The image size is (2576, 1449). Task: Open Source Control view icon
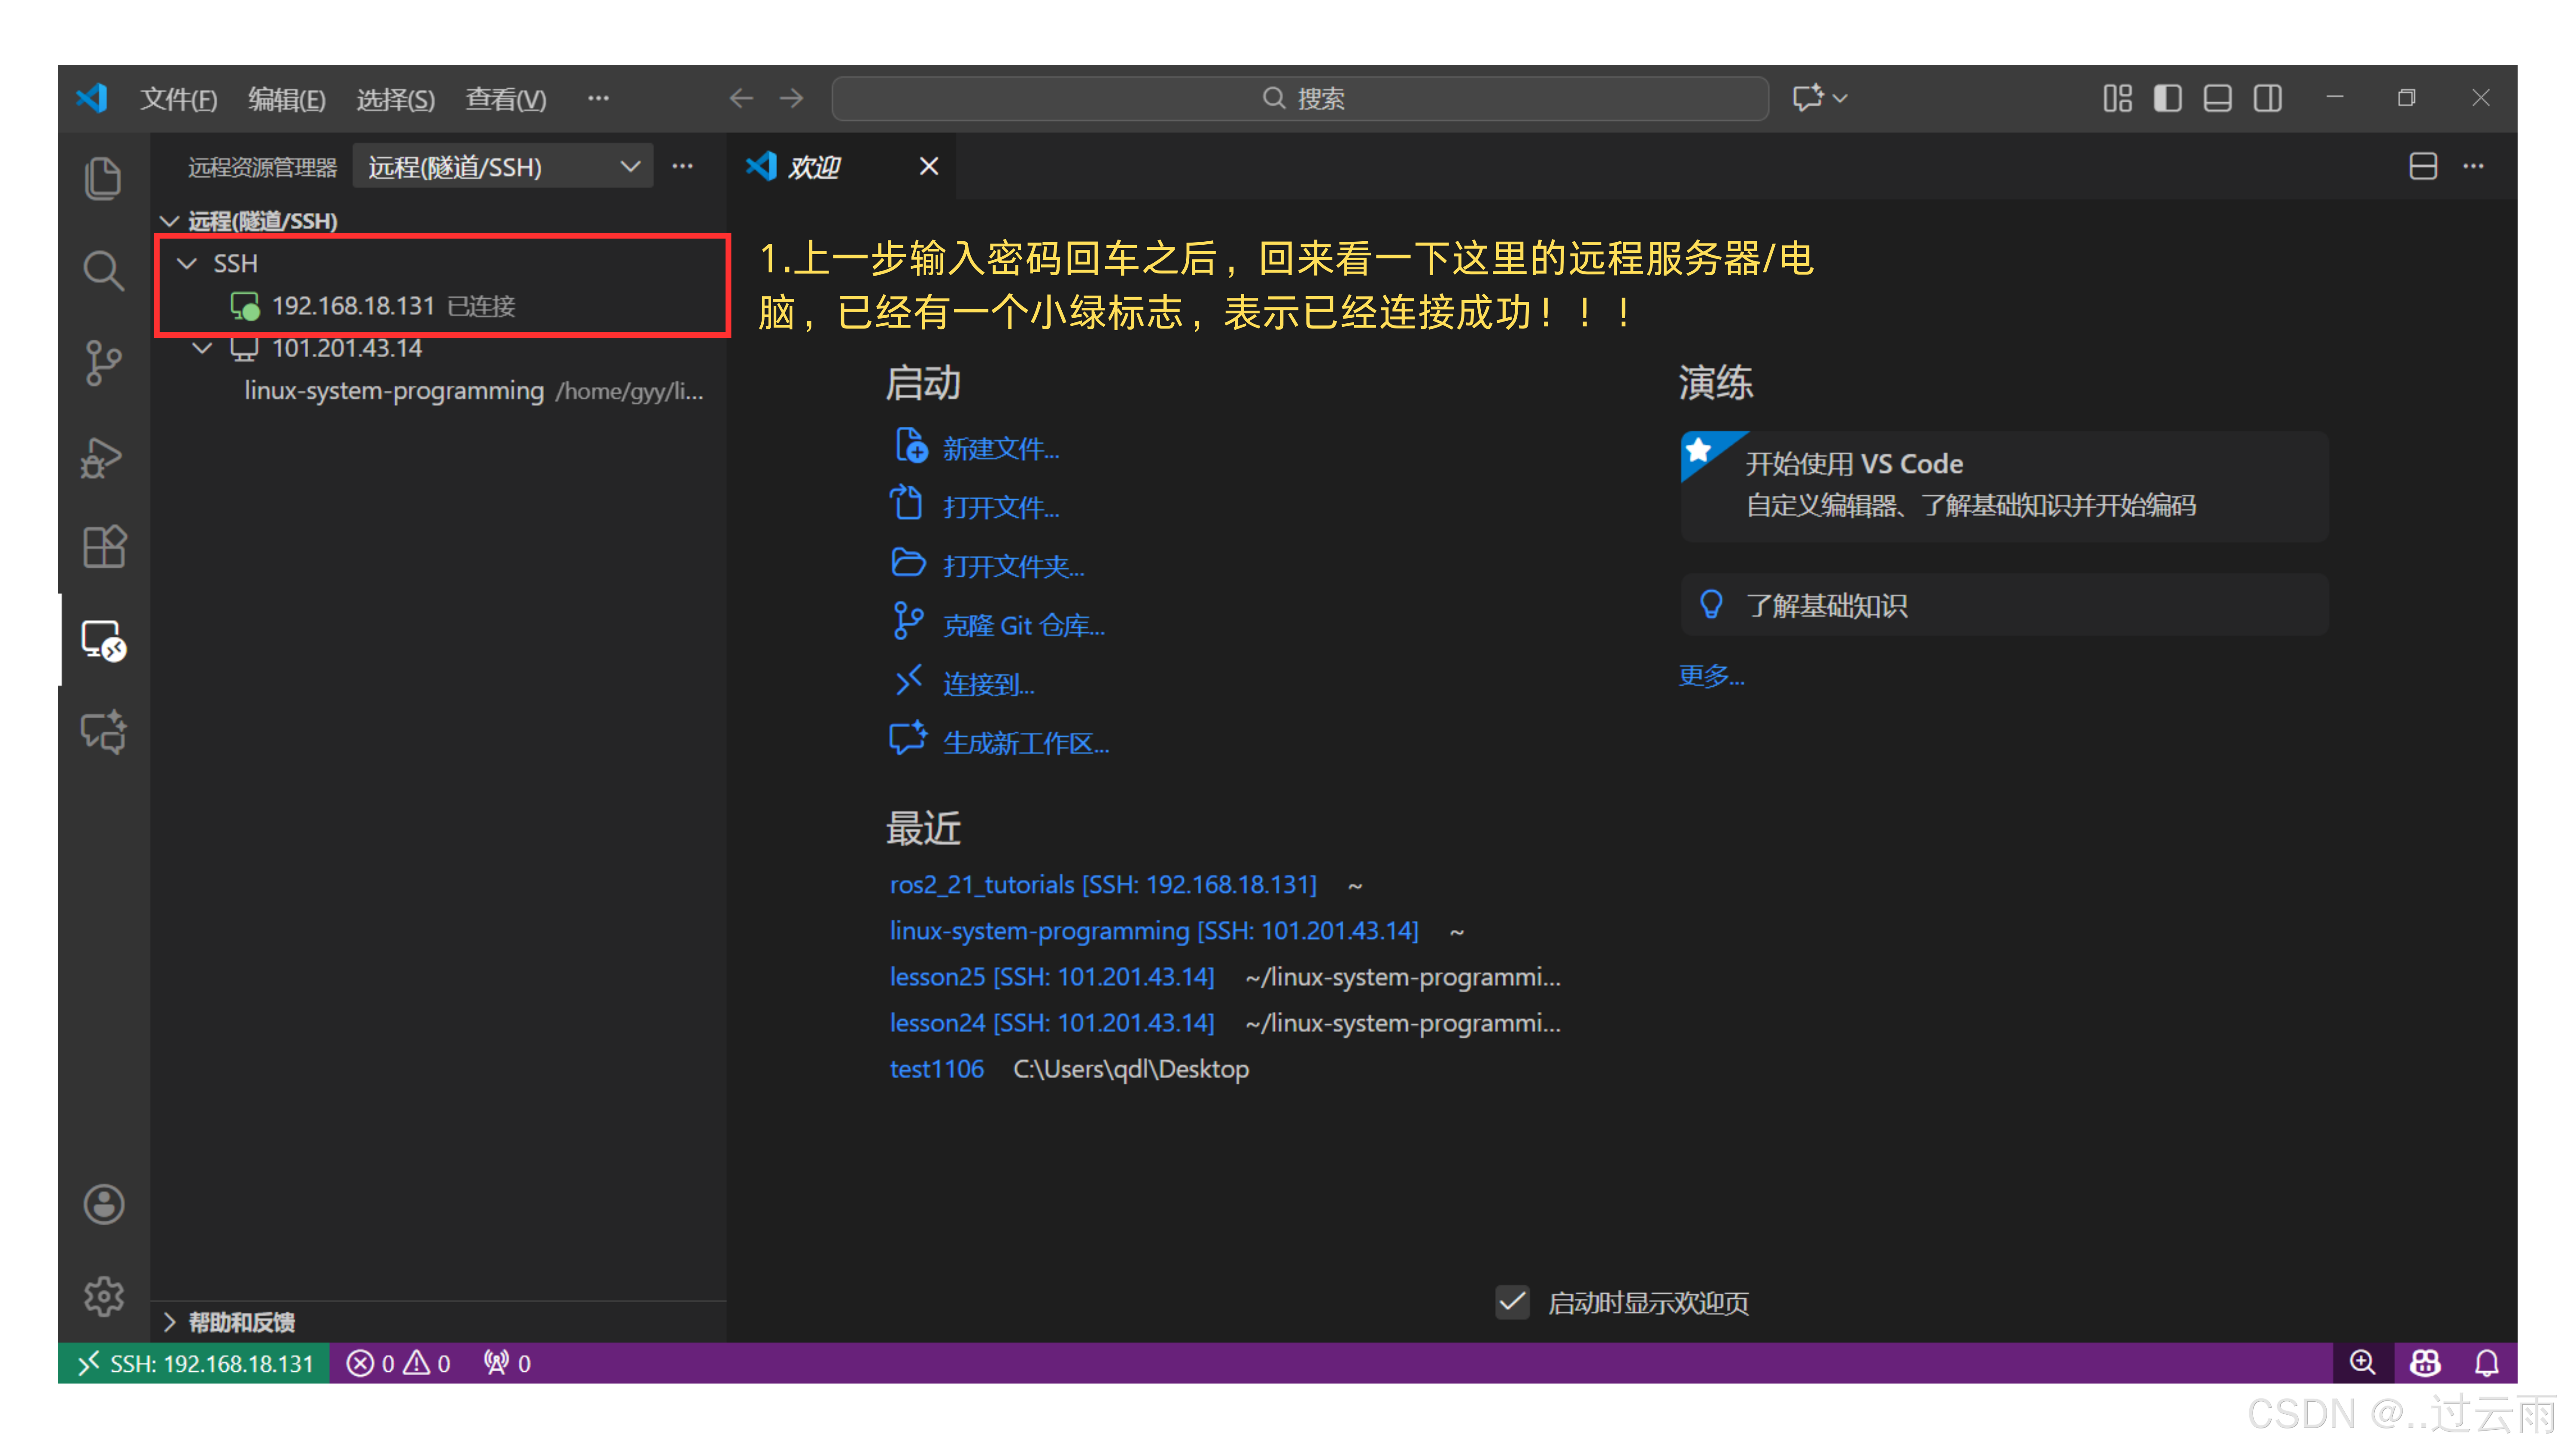coord(103,363)
